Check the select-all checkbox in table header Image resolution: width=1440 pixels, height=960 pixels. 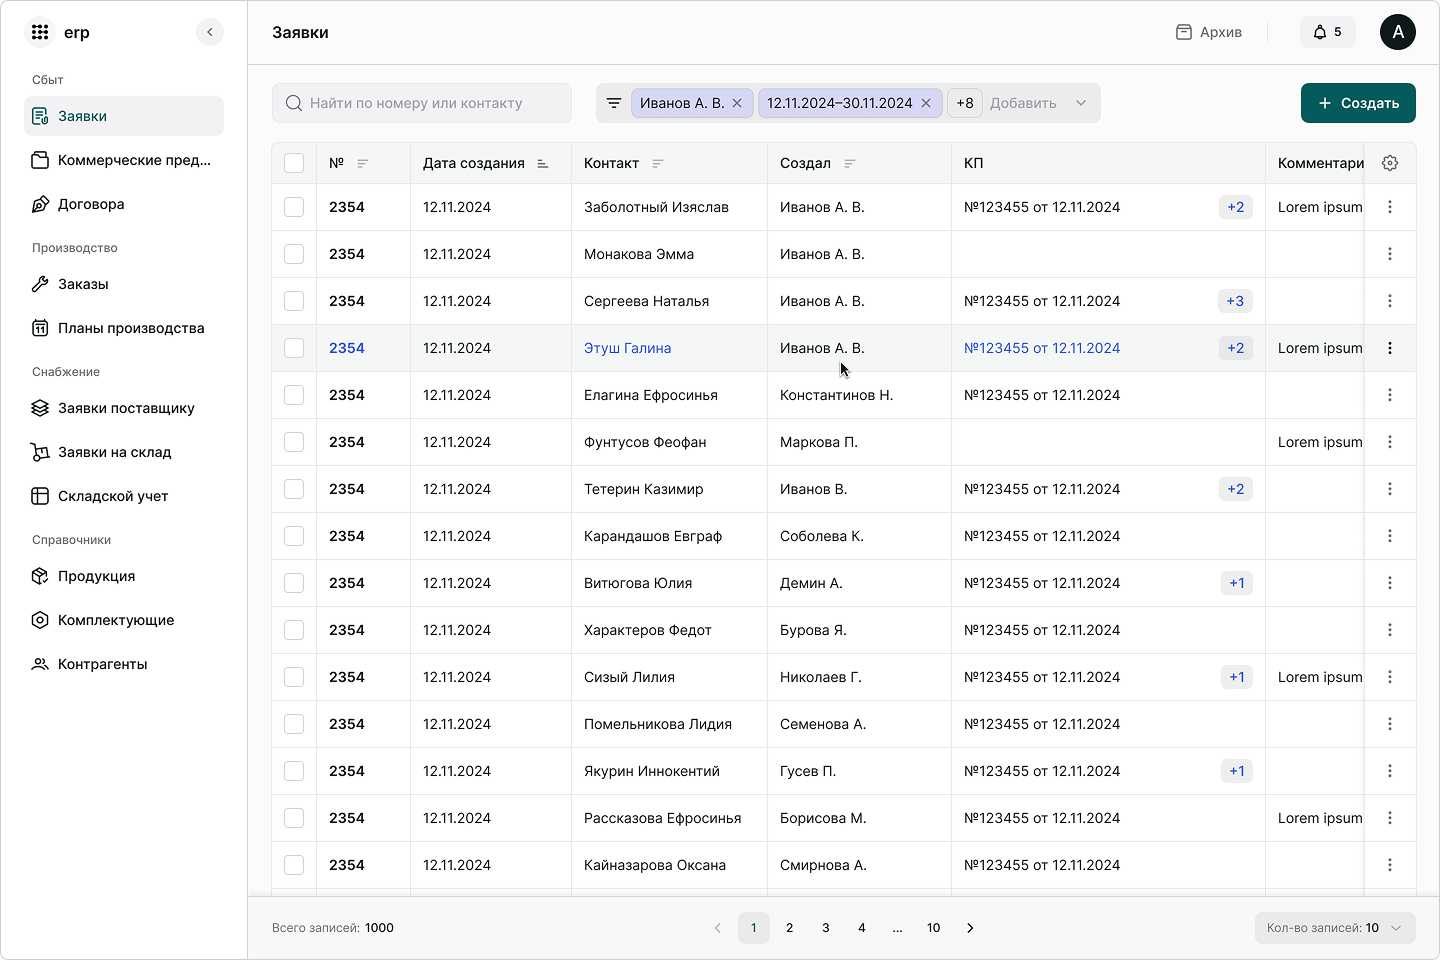(x=294, y=162)
